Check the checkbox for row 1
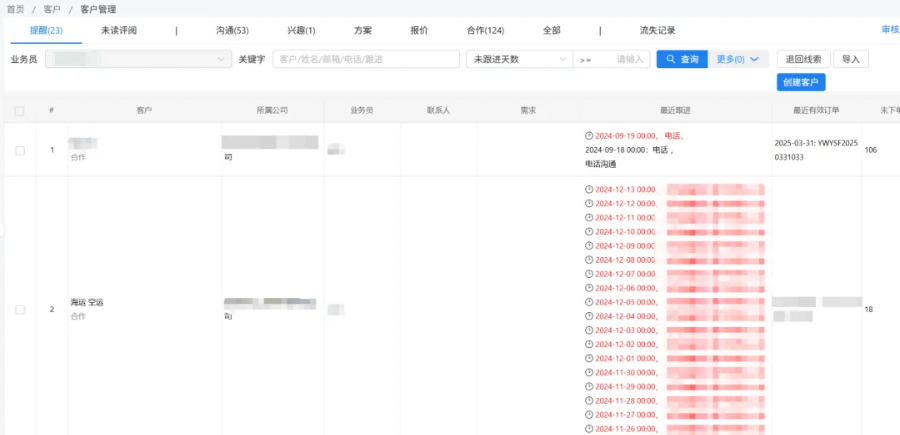 pos(20,150)
